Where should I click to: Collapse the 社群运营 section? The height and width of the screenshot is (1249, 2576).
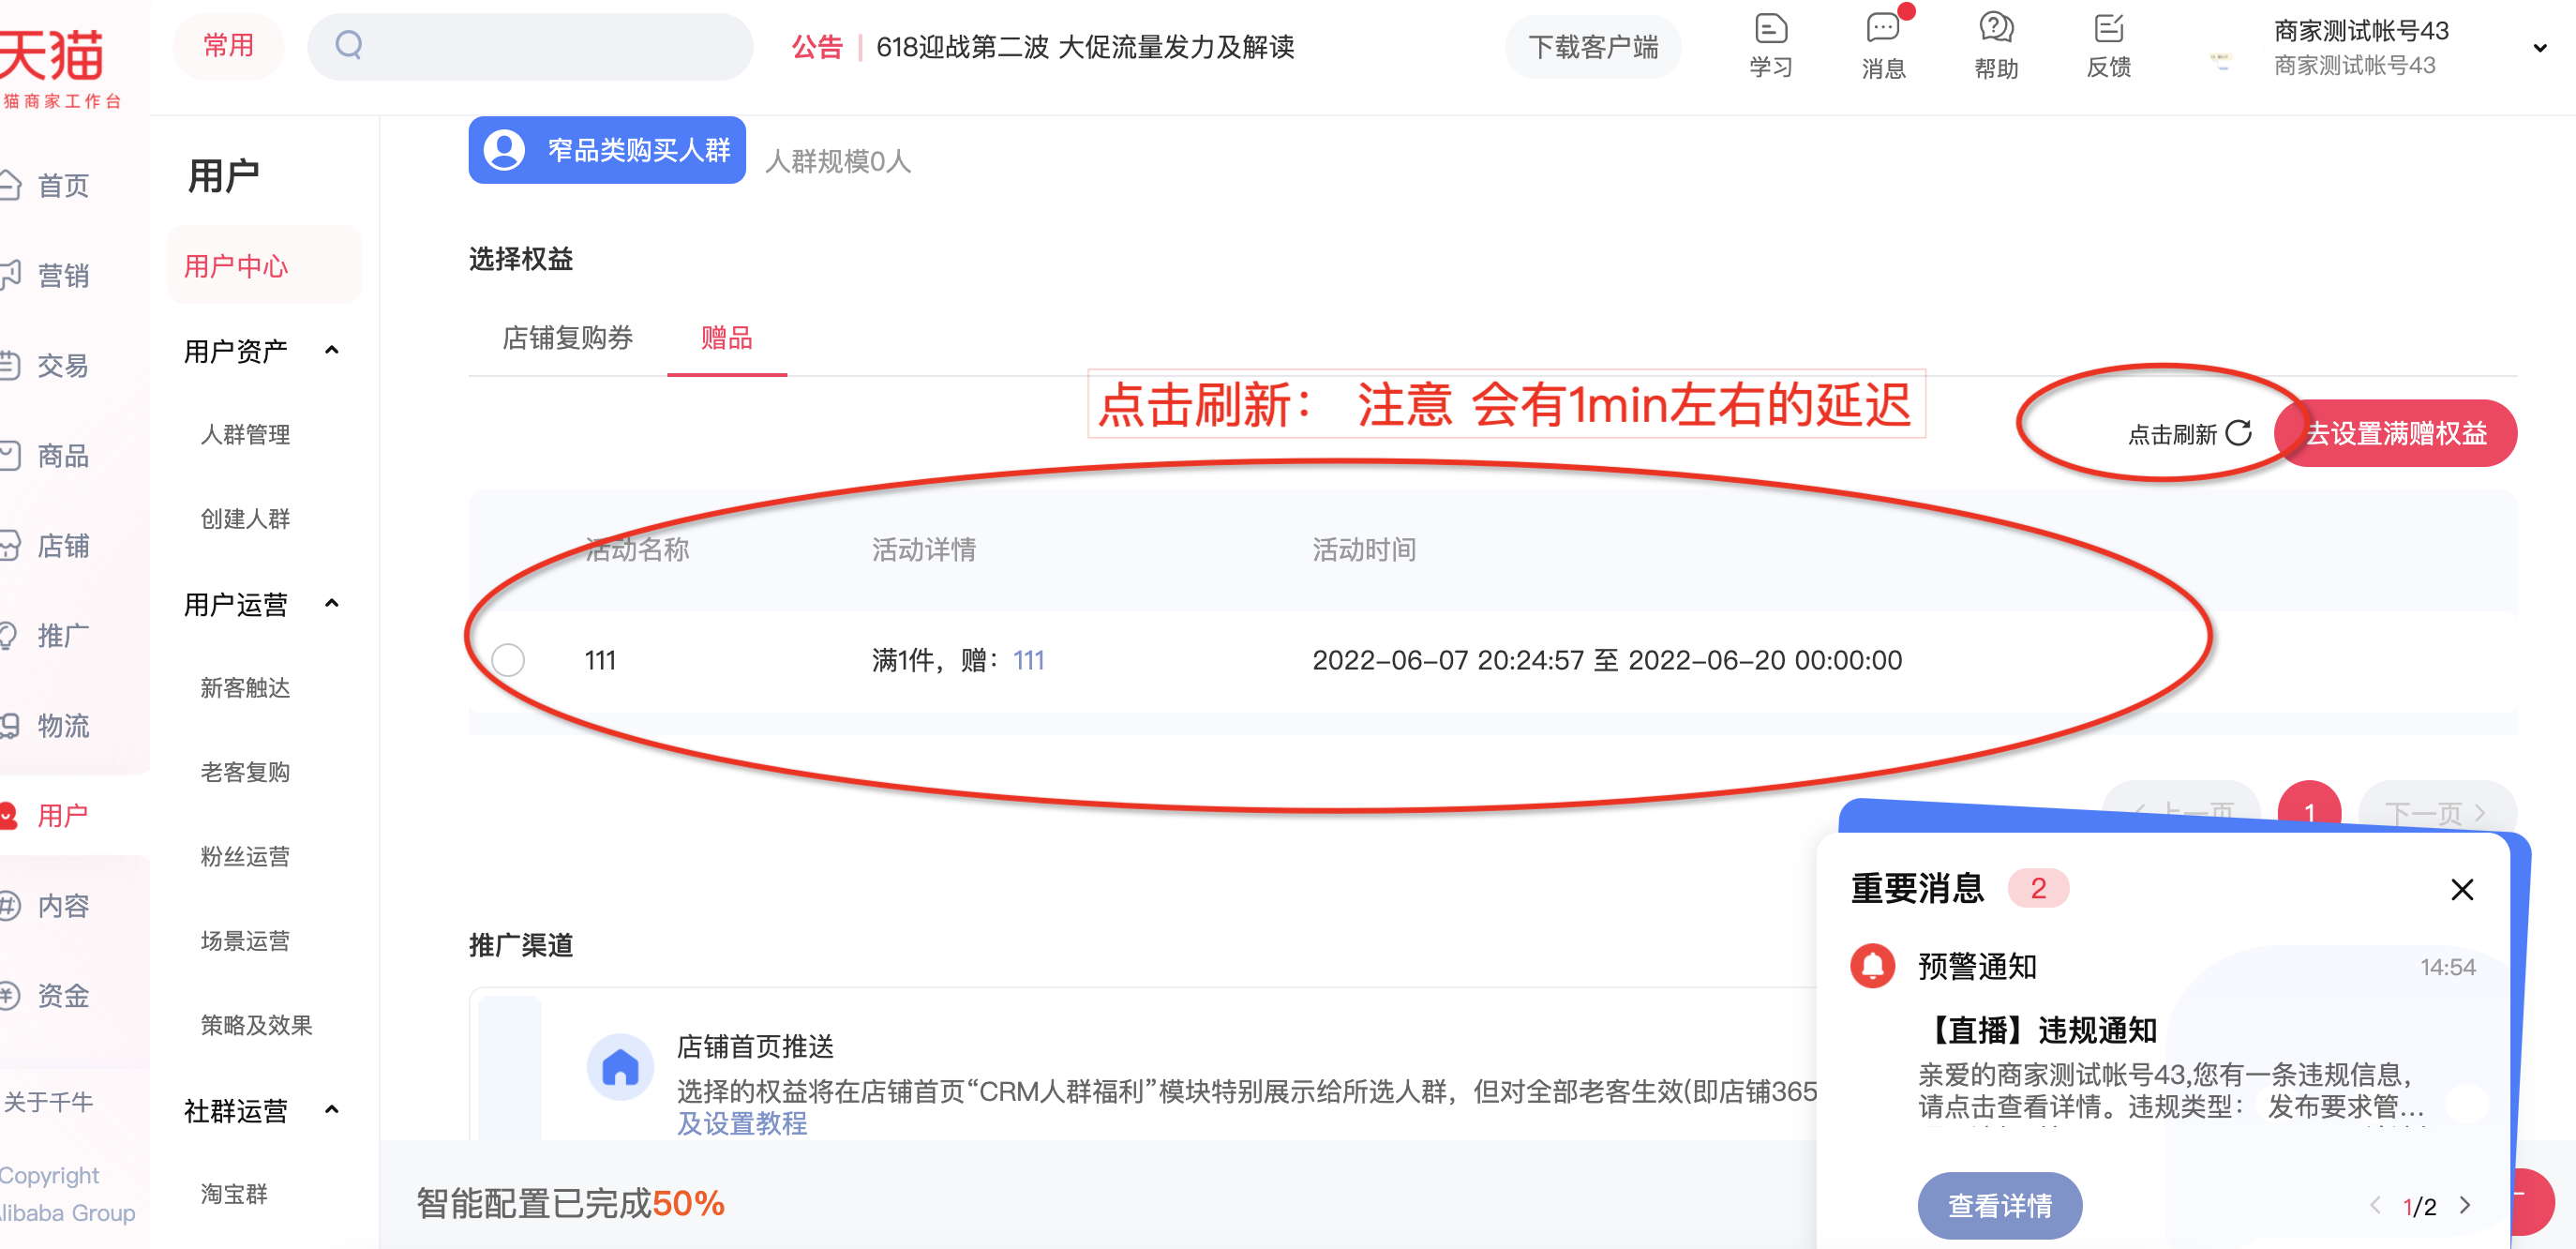tap(332, 1109)
